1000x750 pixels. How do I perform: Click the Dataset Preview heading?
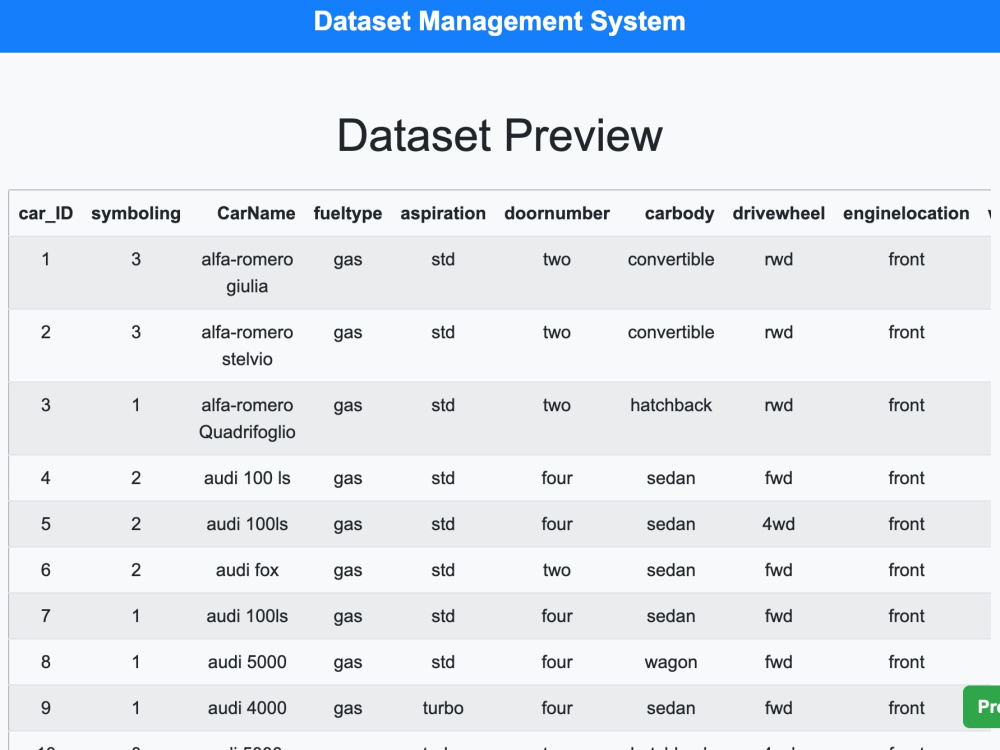[x=499, y=135]
